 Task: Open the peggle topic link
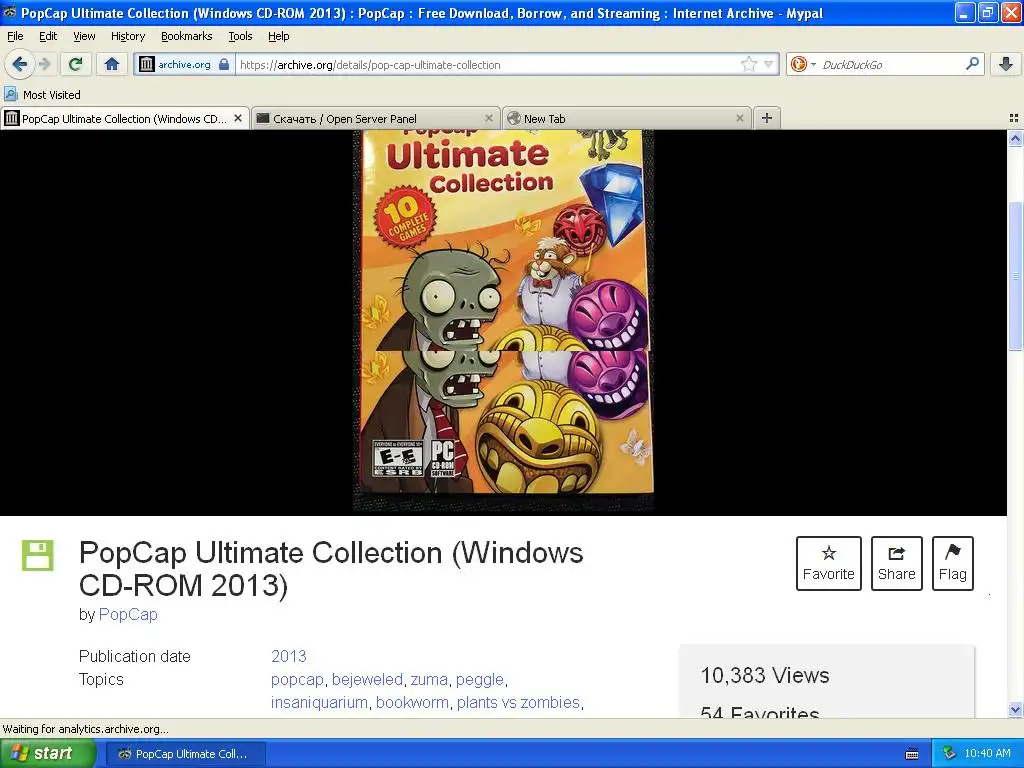point(479,679)
